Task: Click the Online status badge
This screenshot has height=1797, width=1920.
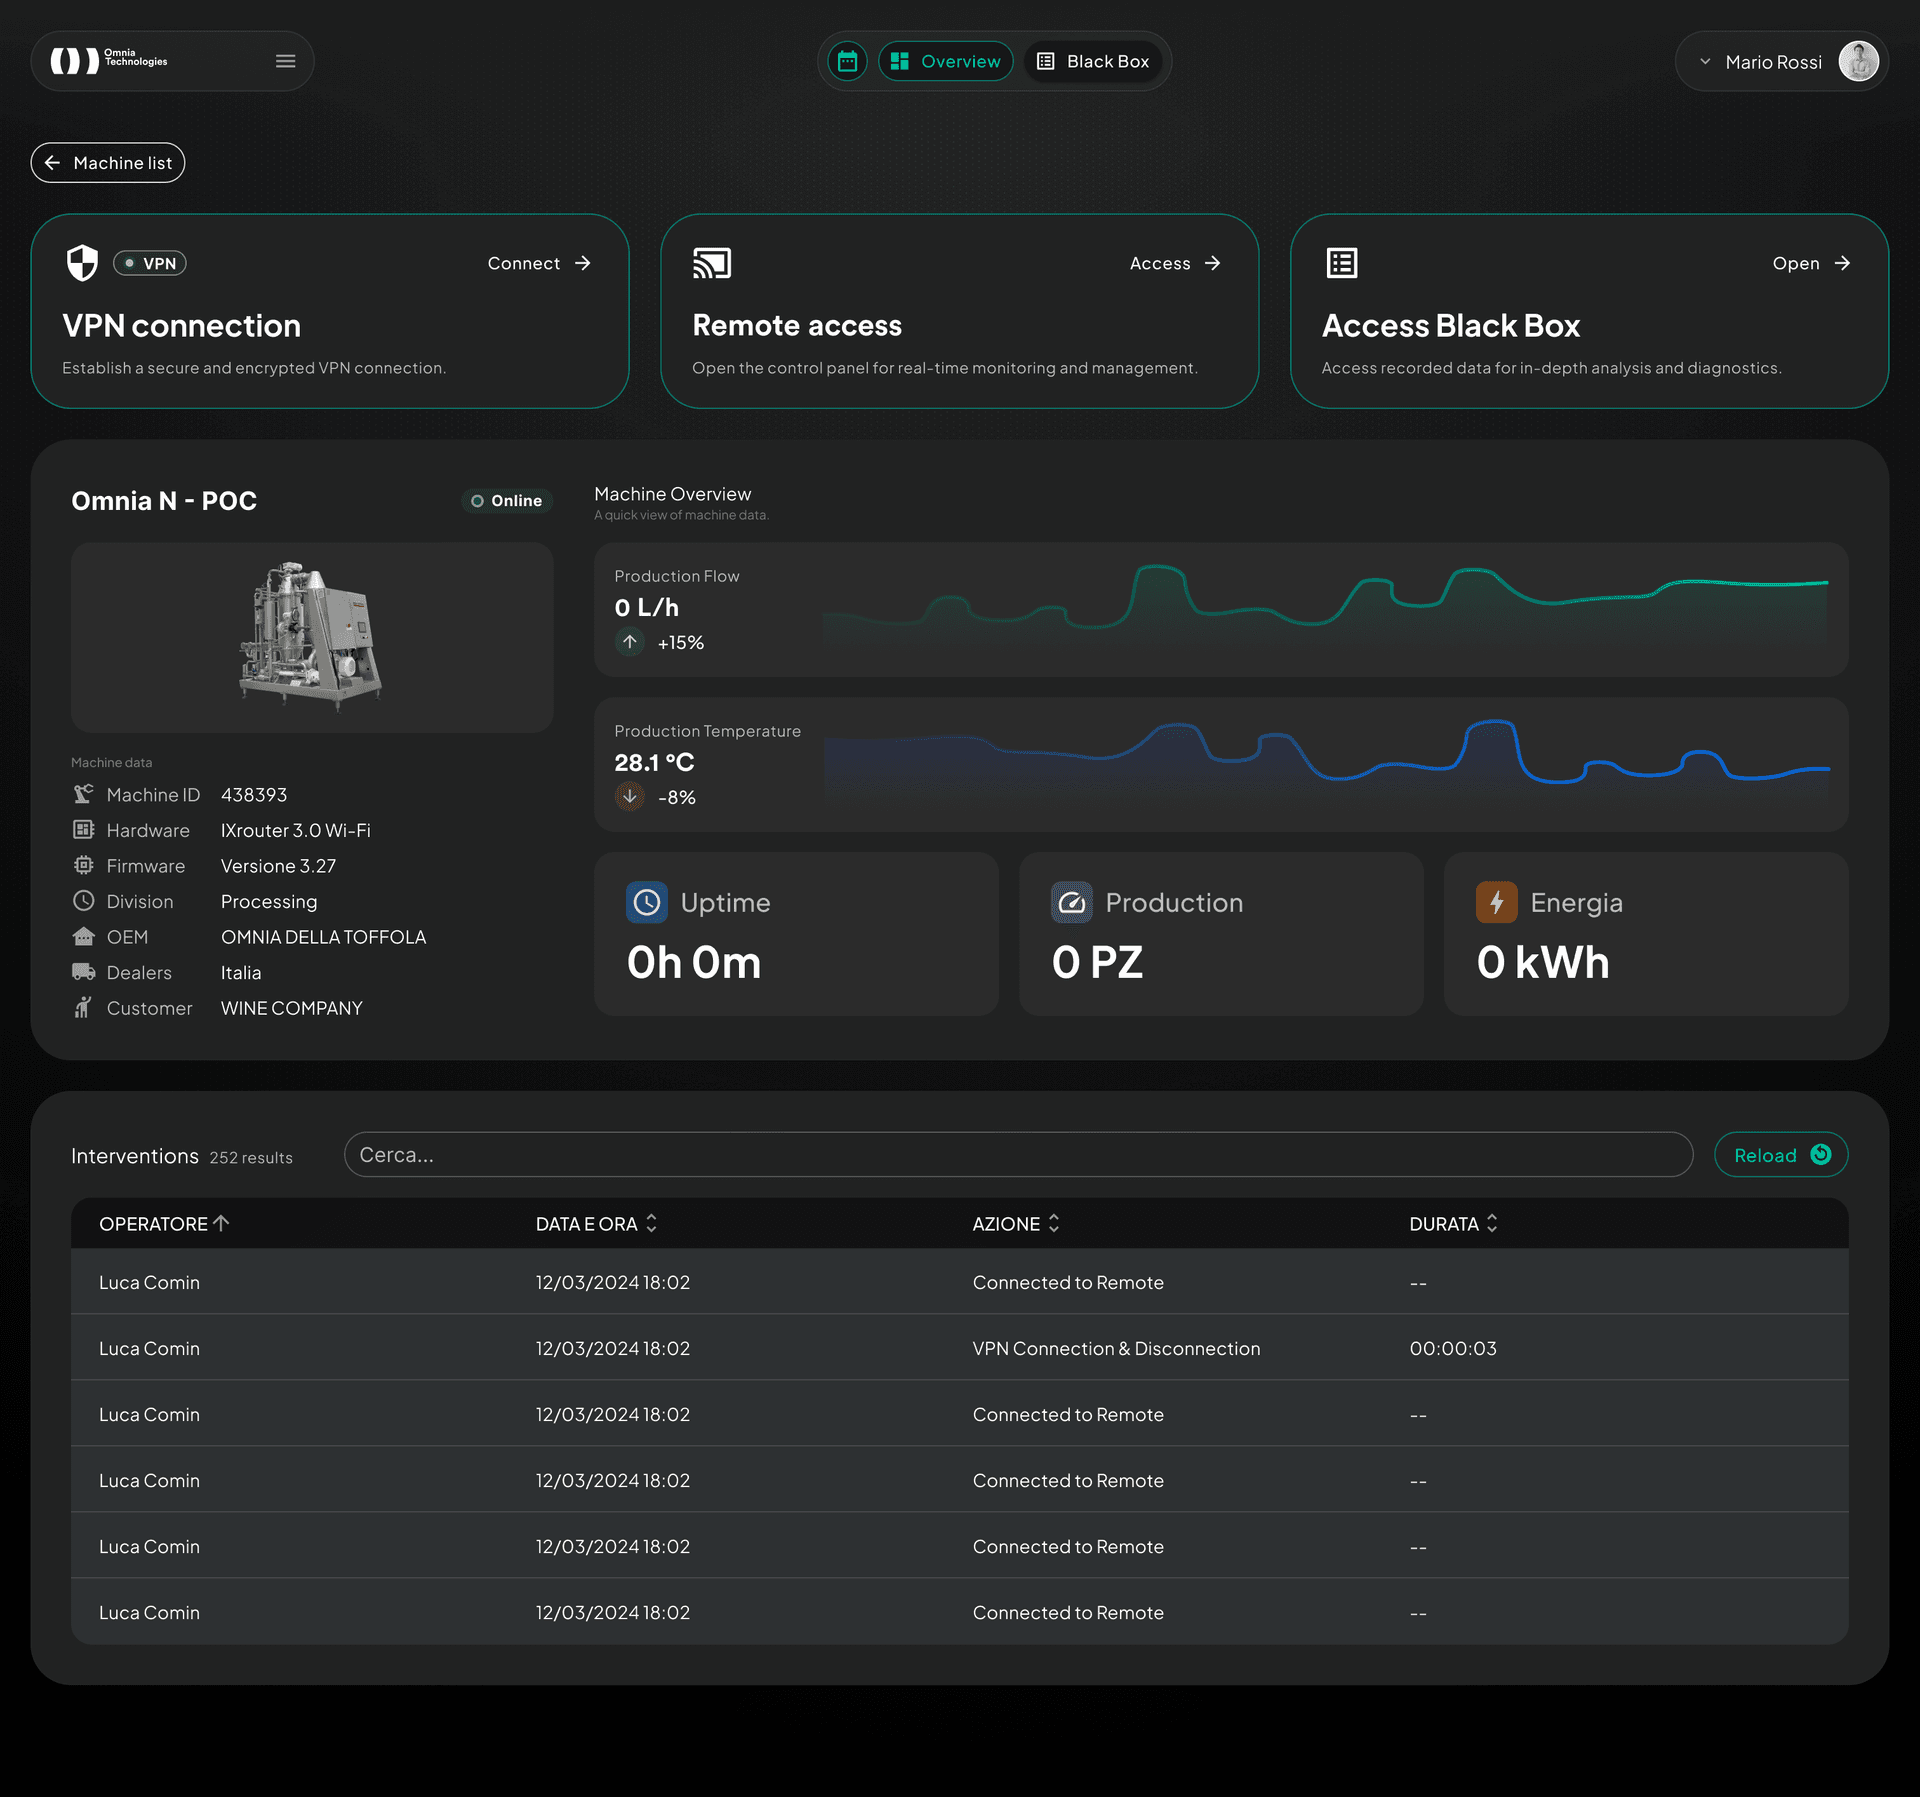Action: [507, 501]
